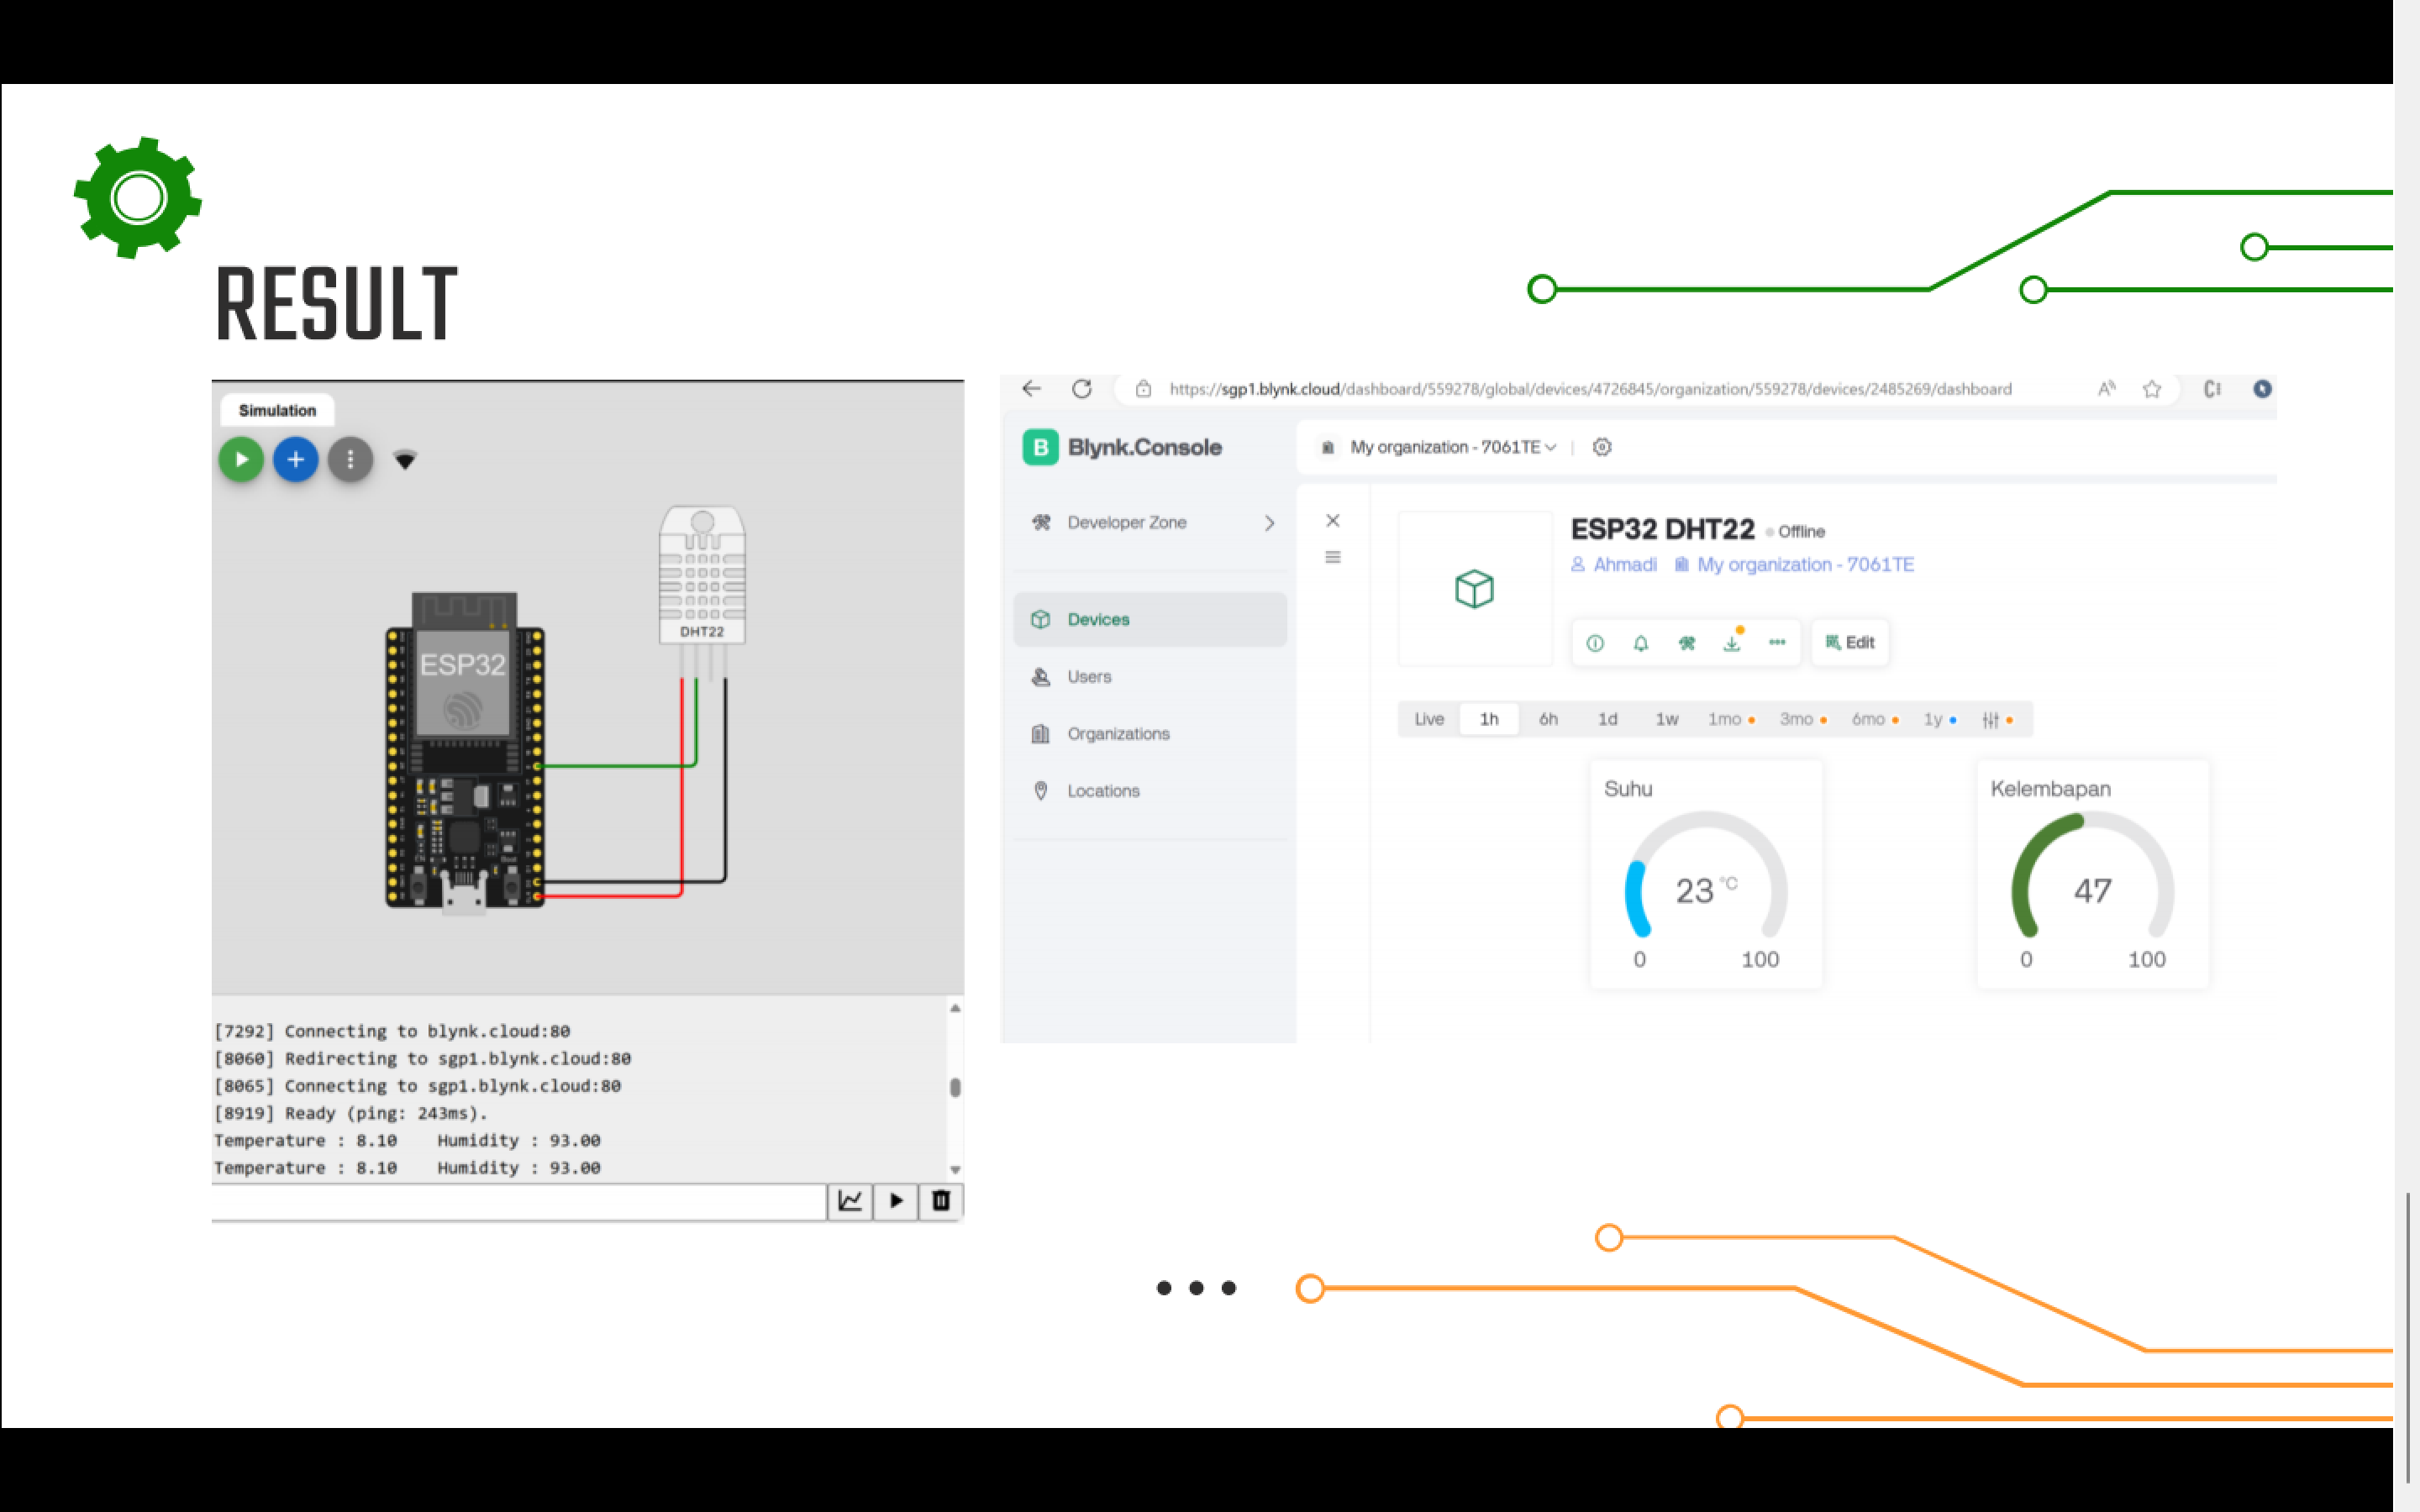Click the Blynk.Console logo
This screenshot has height=1512, width=2420.
point(1122,447)
